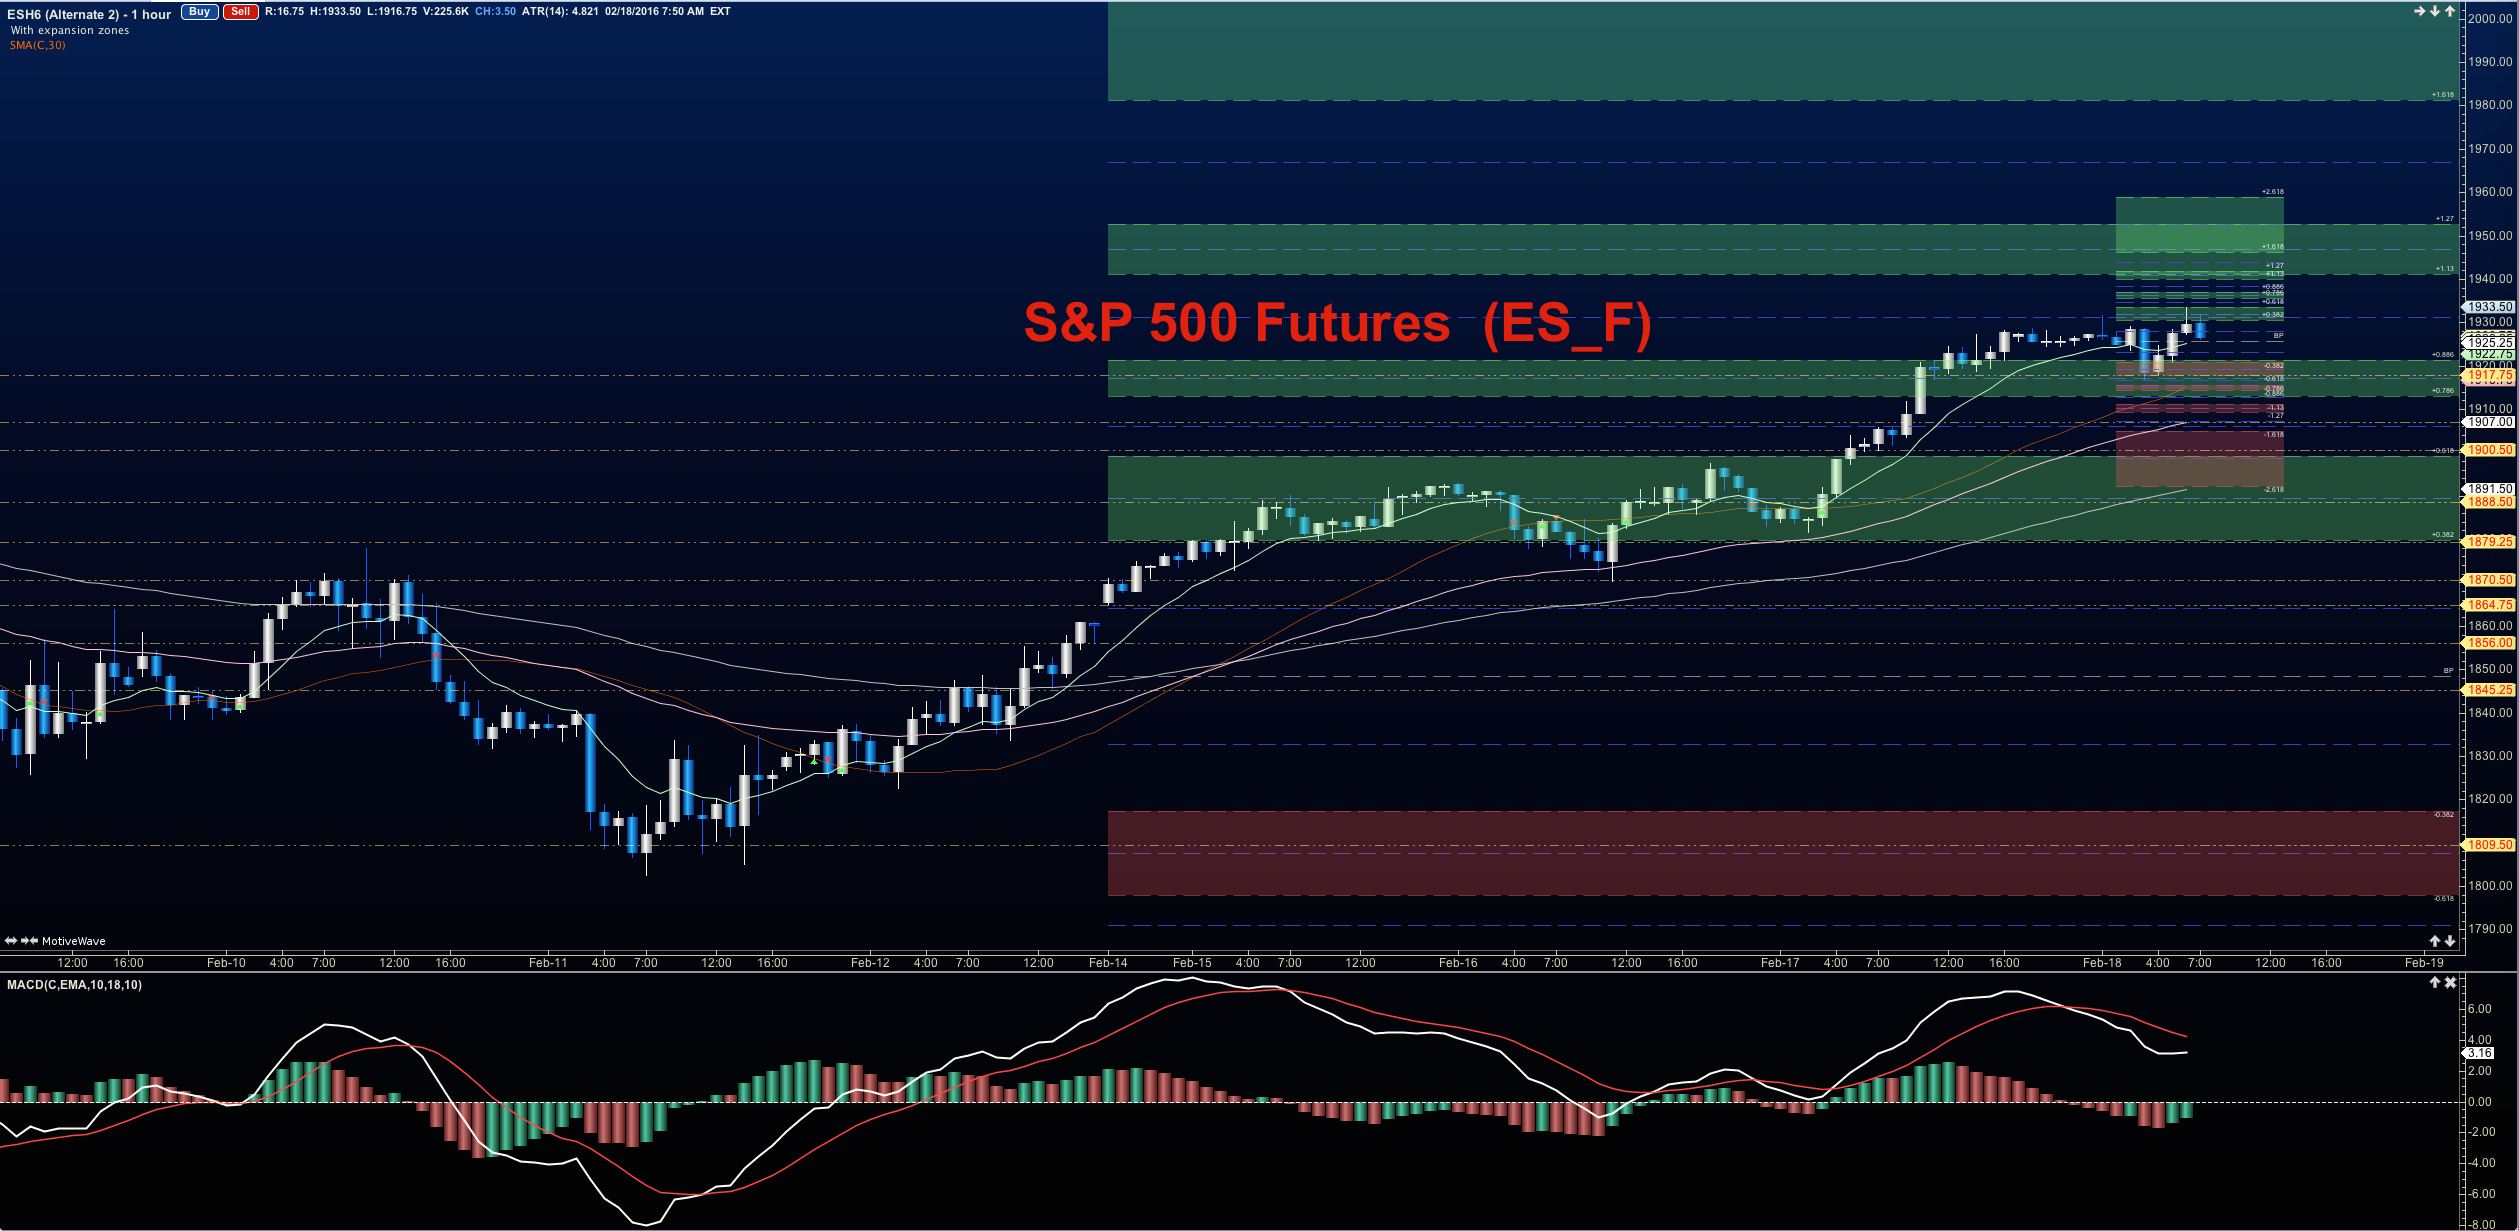Click the Feb-19 date on time axis
Image resolution: width=2519 pixels, height=1231 pixels.
tap(2424, 963)
